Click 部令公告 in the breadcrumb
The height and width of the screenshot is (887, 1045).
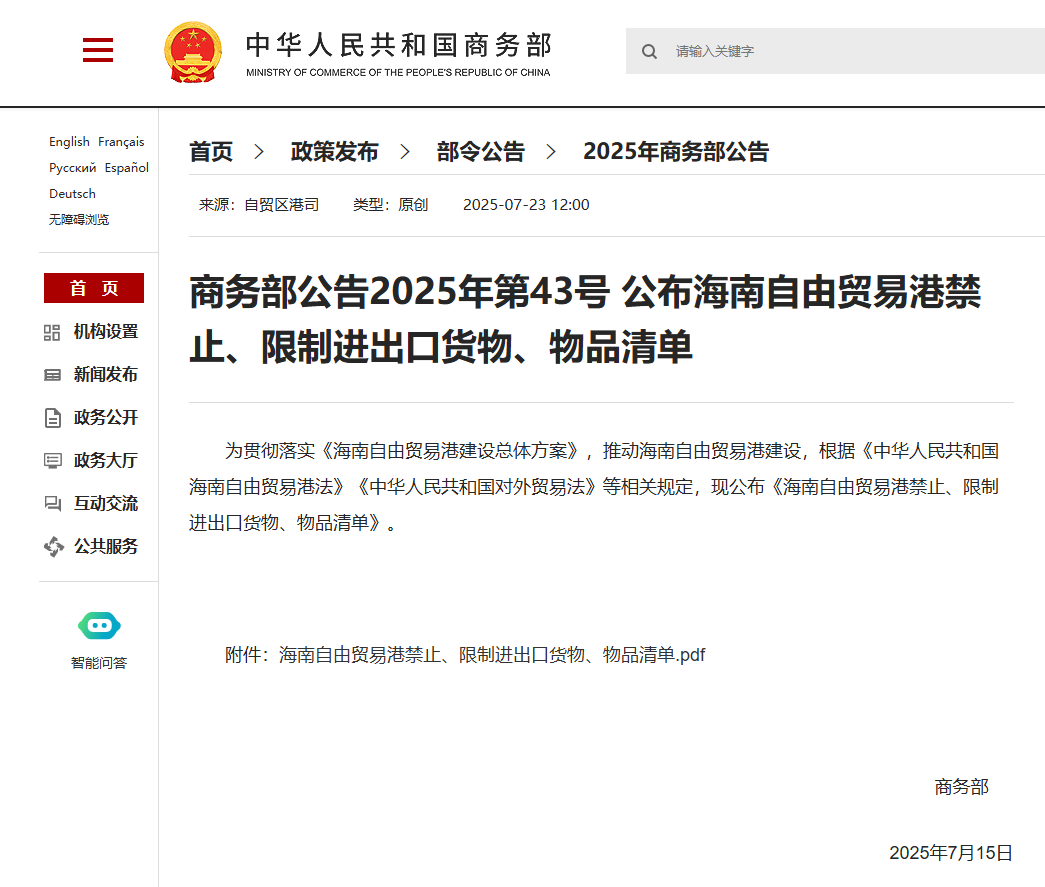click(481, 152)
